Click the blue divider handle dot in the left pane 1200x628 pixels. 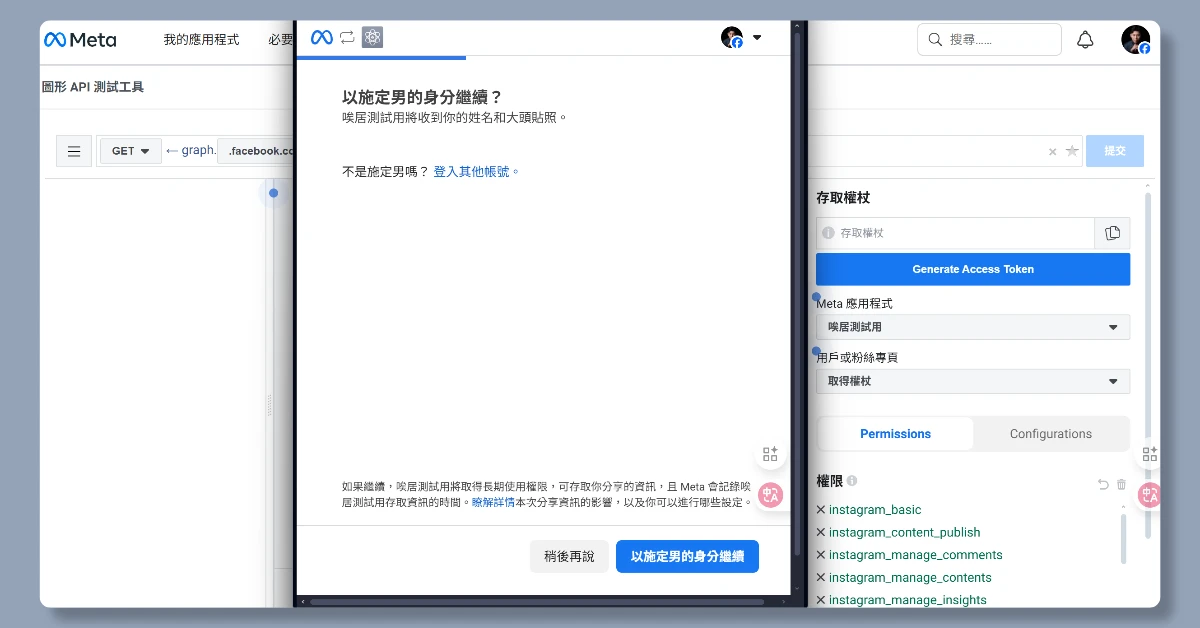[273, 193]
